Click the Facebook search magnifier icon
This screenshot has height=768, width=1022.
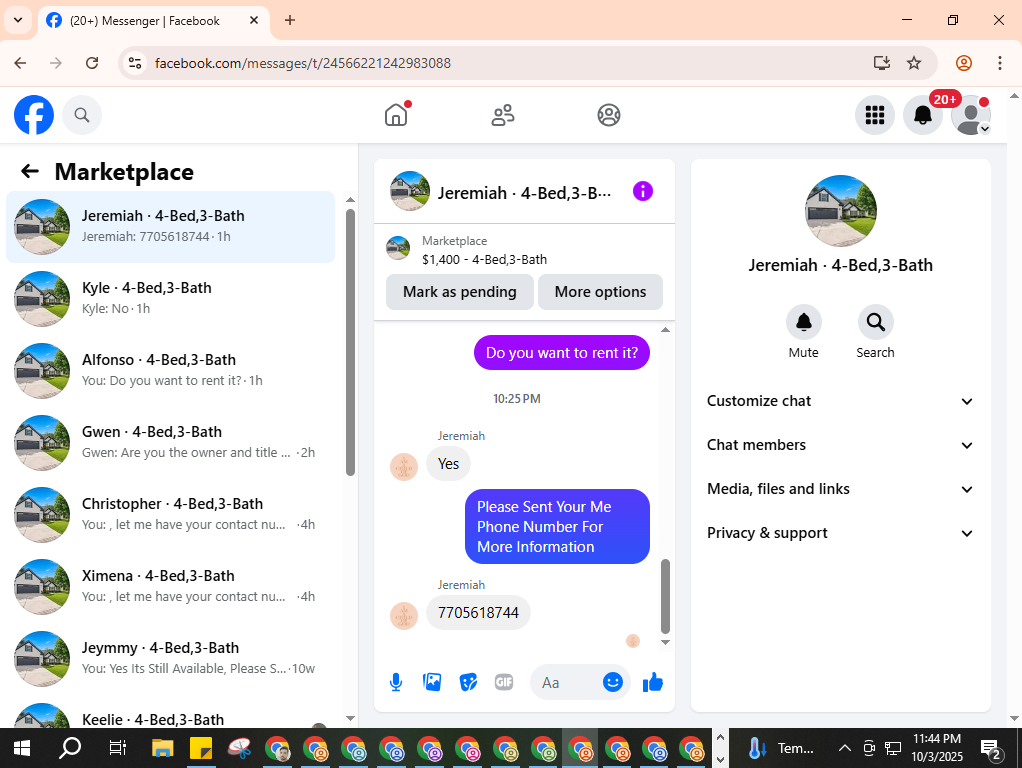pyautogui.click(x=81, y=115)
